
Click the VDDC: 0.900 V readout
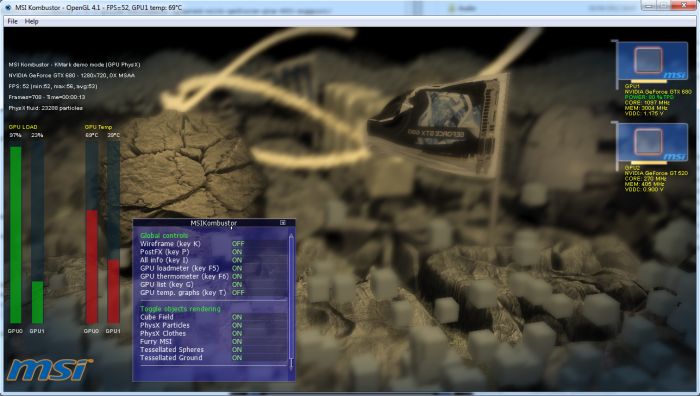coord(644,189)
